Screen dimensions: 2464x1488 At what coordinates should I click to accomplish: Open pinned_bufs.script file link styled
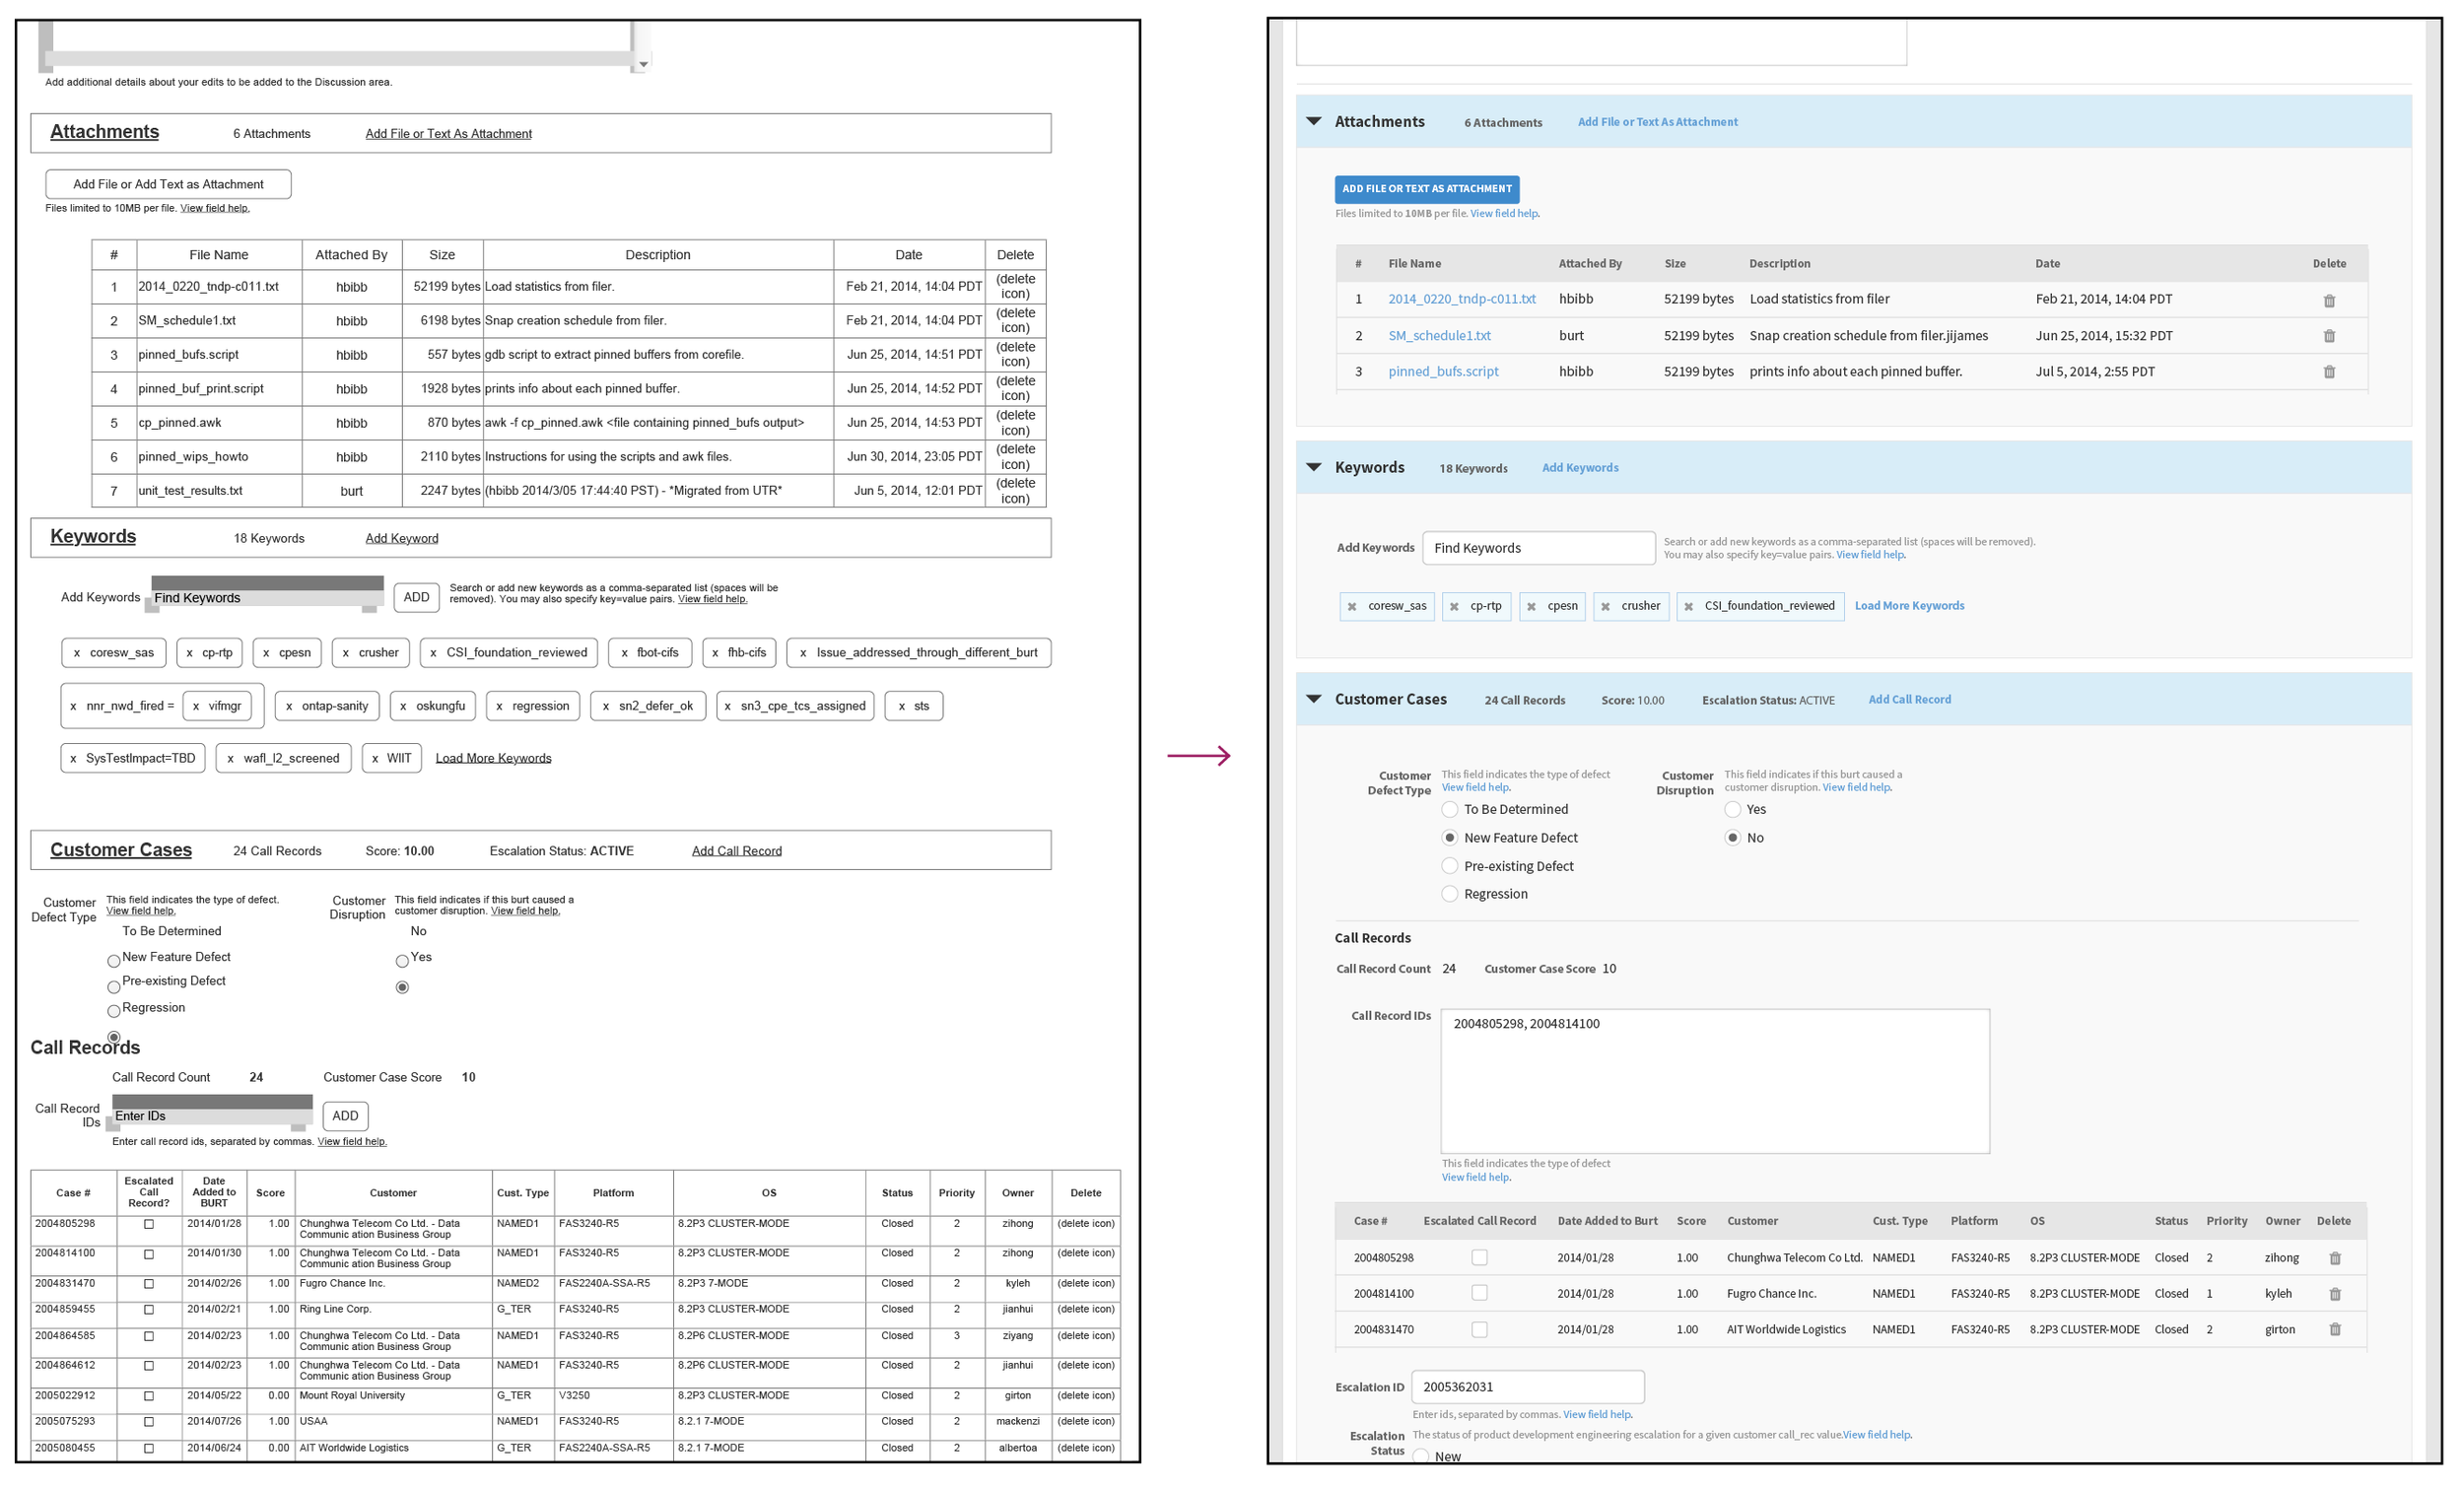[x=1442, y=372]
